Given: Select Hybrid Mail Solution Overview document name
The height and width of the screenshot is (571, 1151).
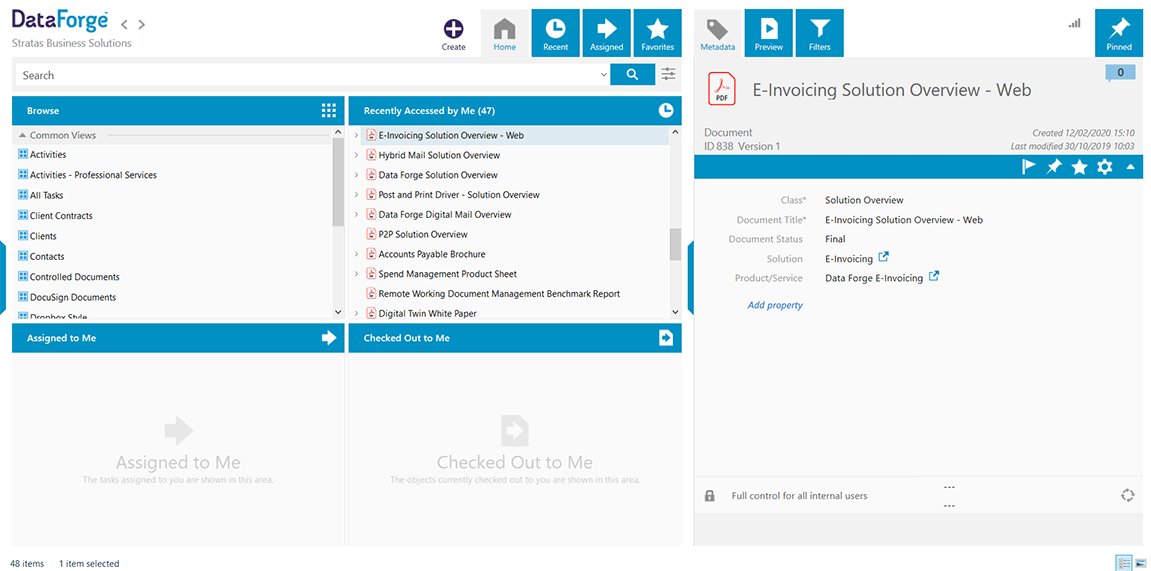Looking at the screenshot, I should coord(439,155).
